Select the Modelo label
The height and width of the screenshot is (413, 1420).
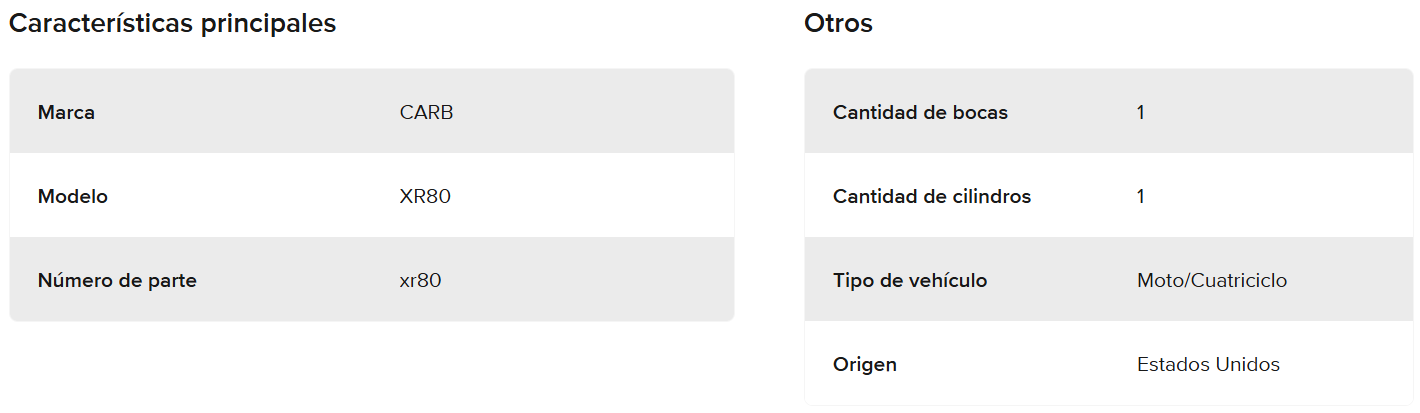coord(72,197)
